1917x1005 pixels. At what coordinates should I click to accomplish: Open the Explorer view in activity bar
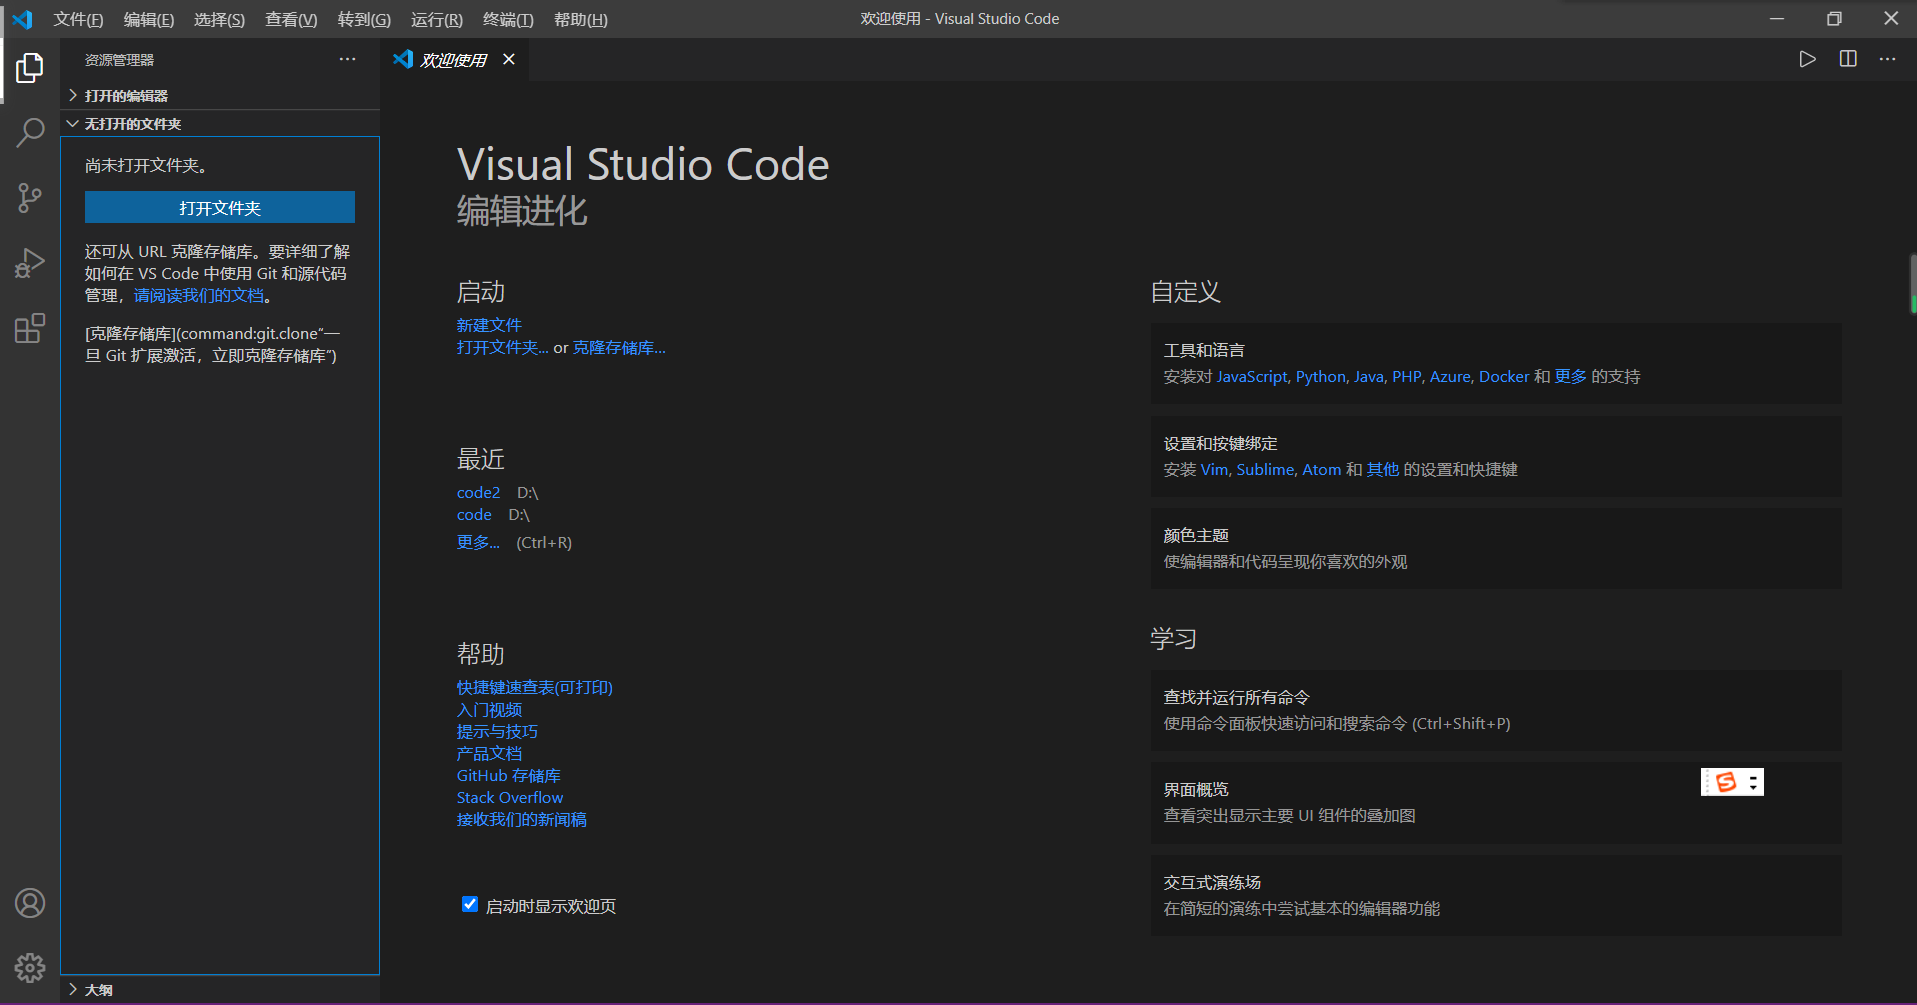pyautogui.click(x=30, y=68)
